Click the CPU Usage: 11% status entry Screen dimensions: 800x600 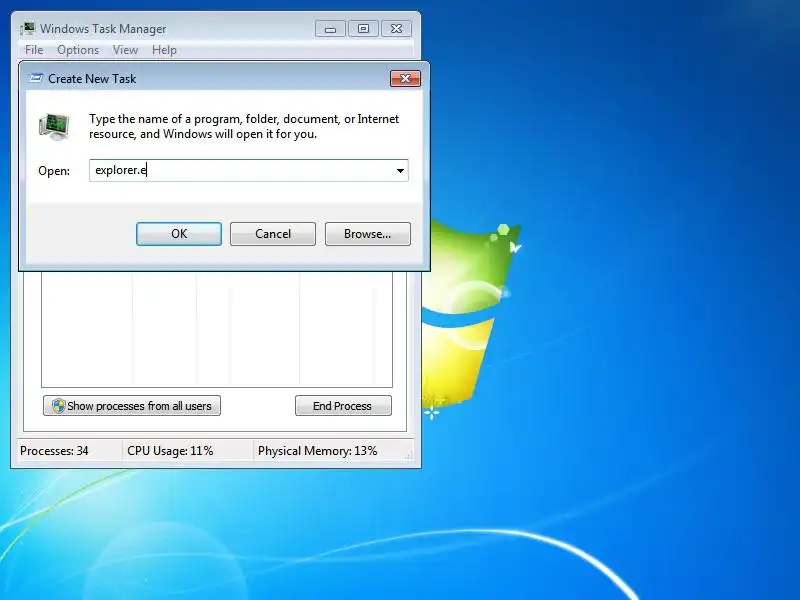click(x=170, y=451)
